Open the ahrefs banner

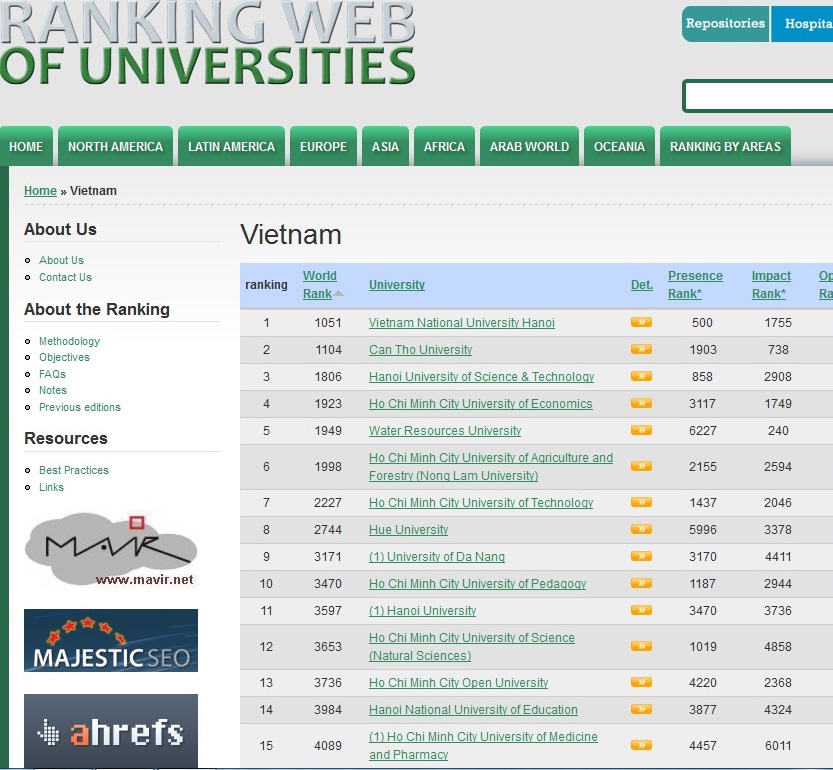[111, 731]
